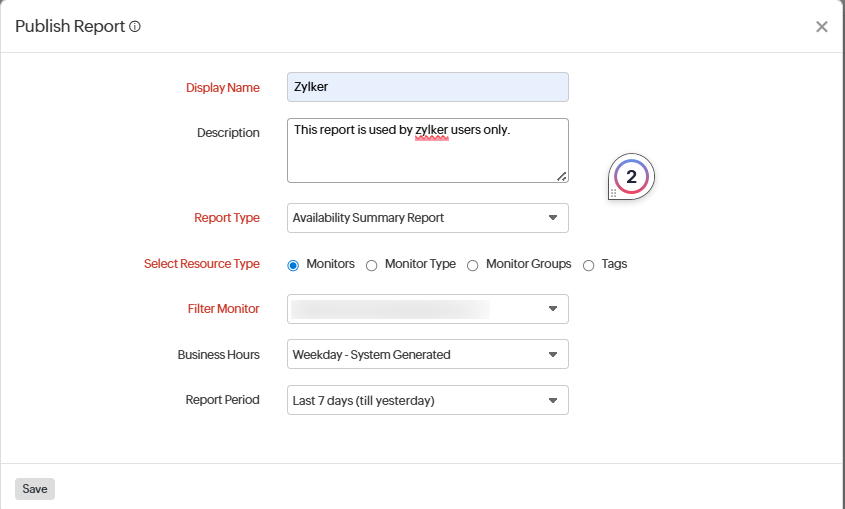
Task: Click the resize handle of Description box
Action: (562, 176)
